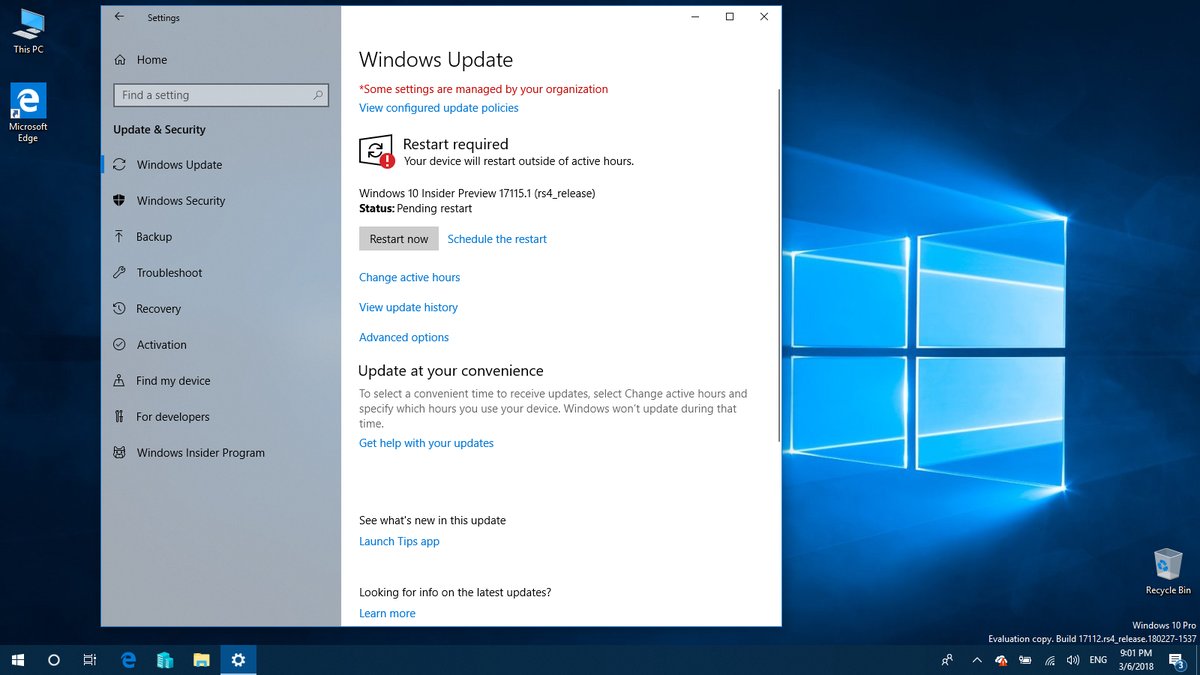The image size is (1200, 675).
Task: Click the ENG language indicator
Action: pos(1097,660)
